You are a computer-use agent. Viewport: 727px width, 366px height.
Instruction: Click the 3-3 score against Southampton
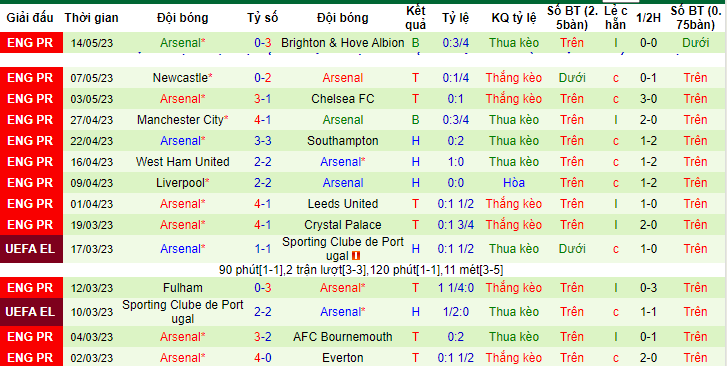point(262,141)
